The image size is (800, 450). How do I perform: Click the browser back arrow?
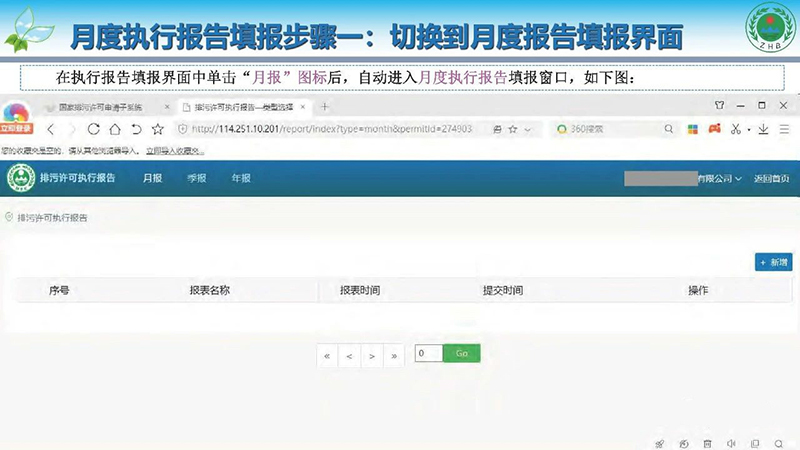point(51,129)
